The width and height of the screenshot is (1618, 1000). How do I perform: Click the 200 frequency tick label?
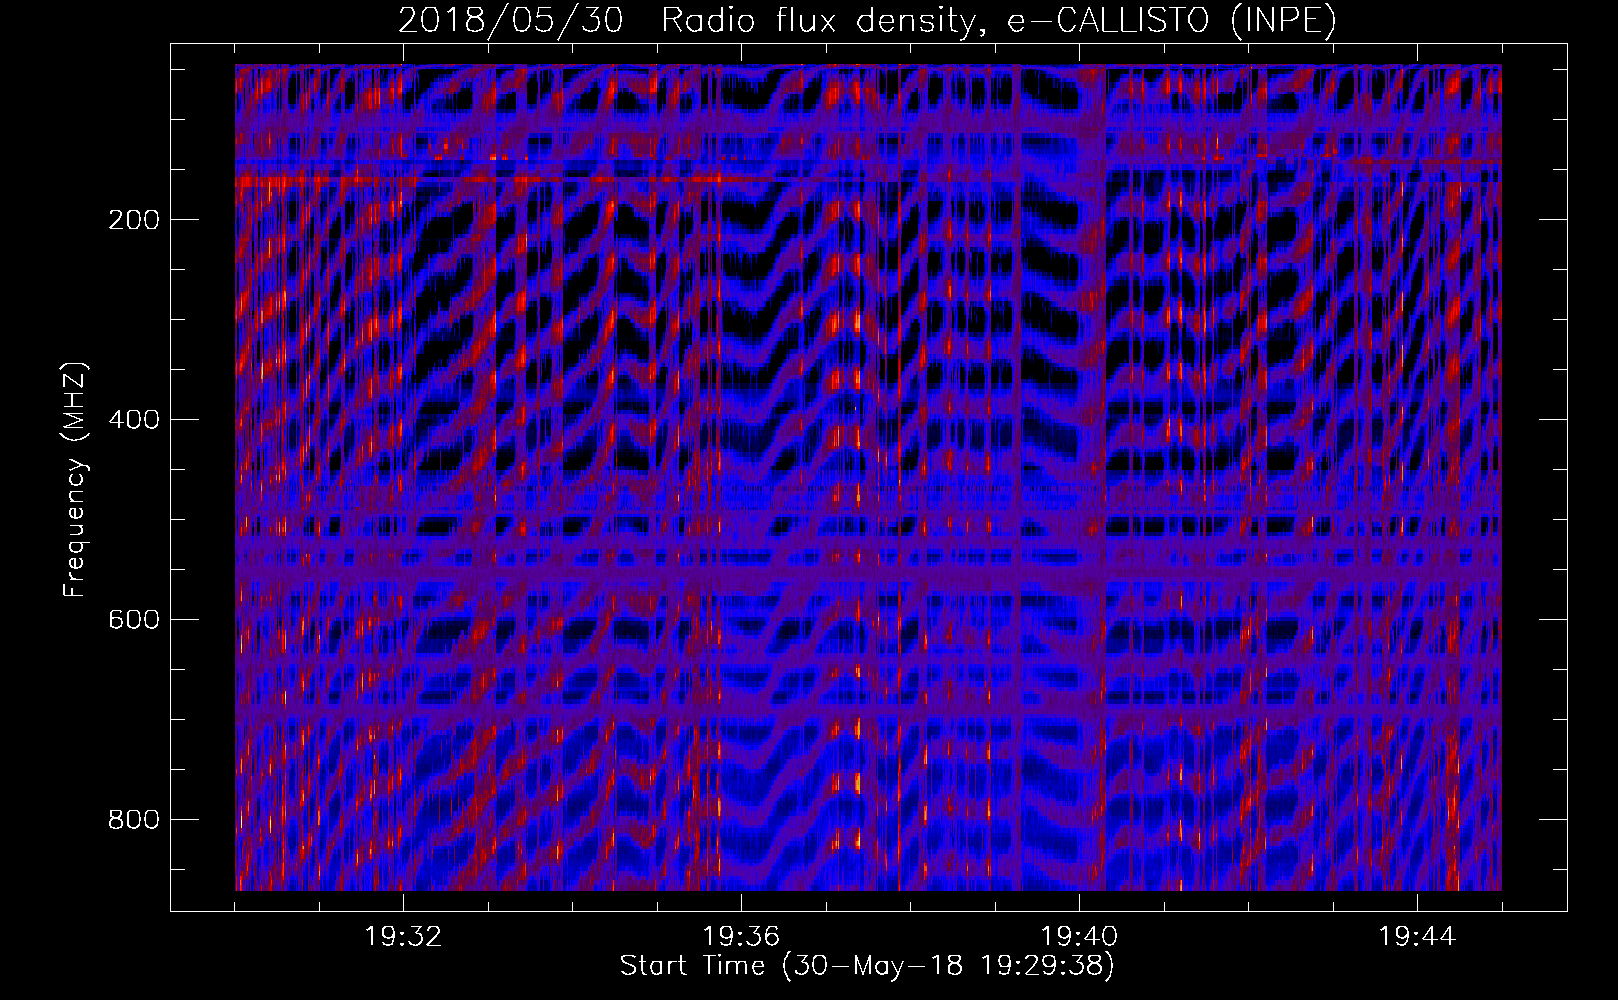coord(133,220)
